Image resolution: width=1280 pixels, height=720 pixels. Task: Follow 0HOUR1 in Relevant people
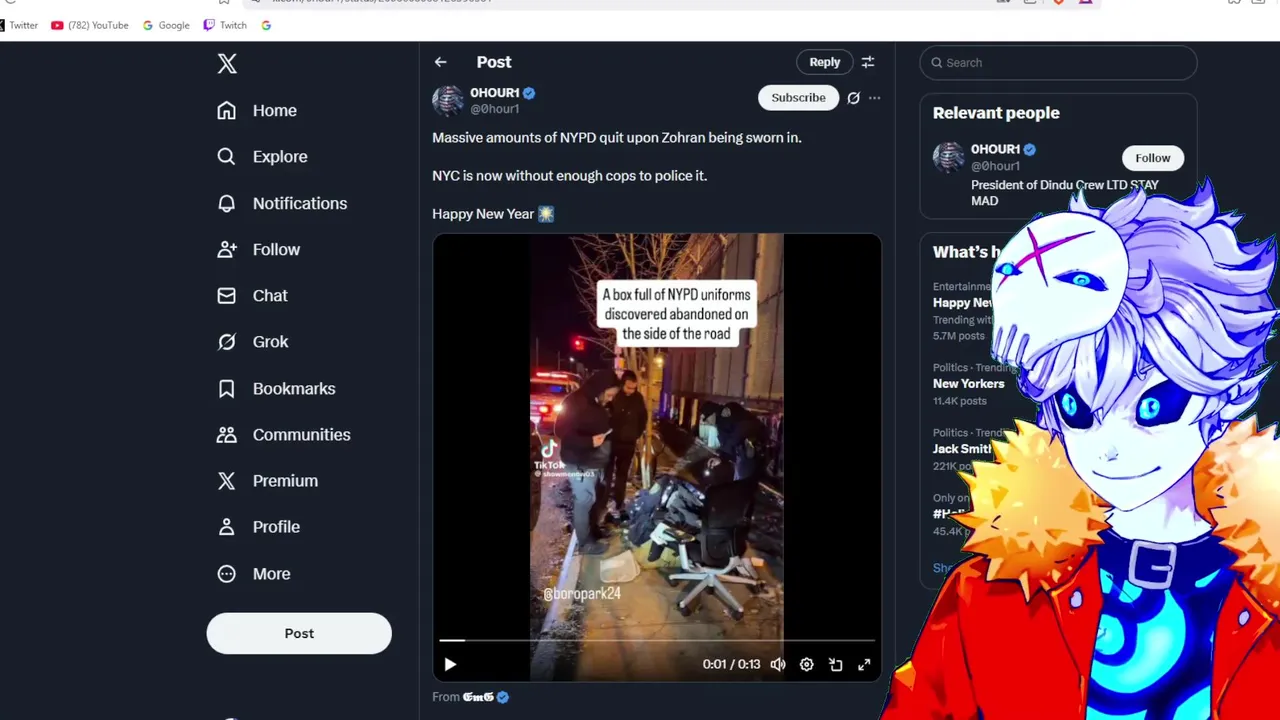click(x=1152, y=158)
